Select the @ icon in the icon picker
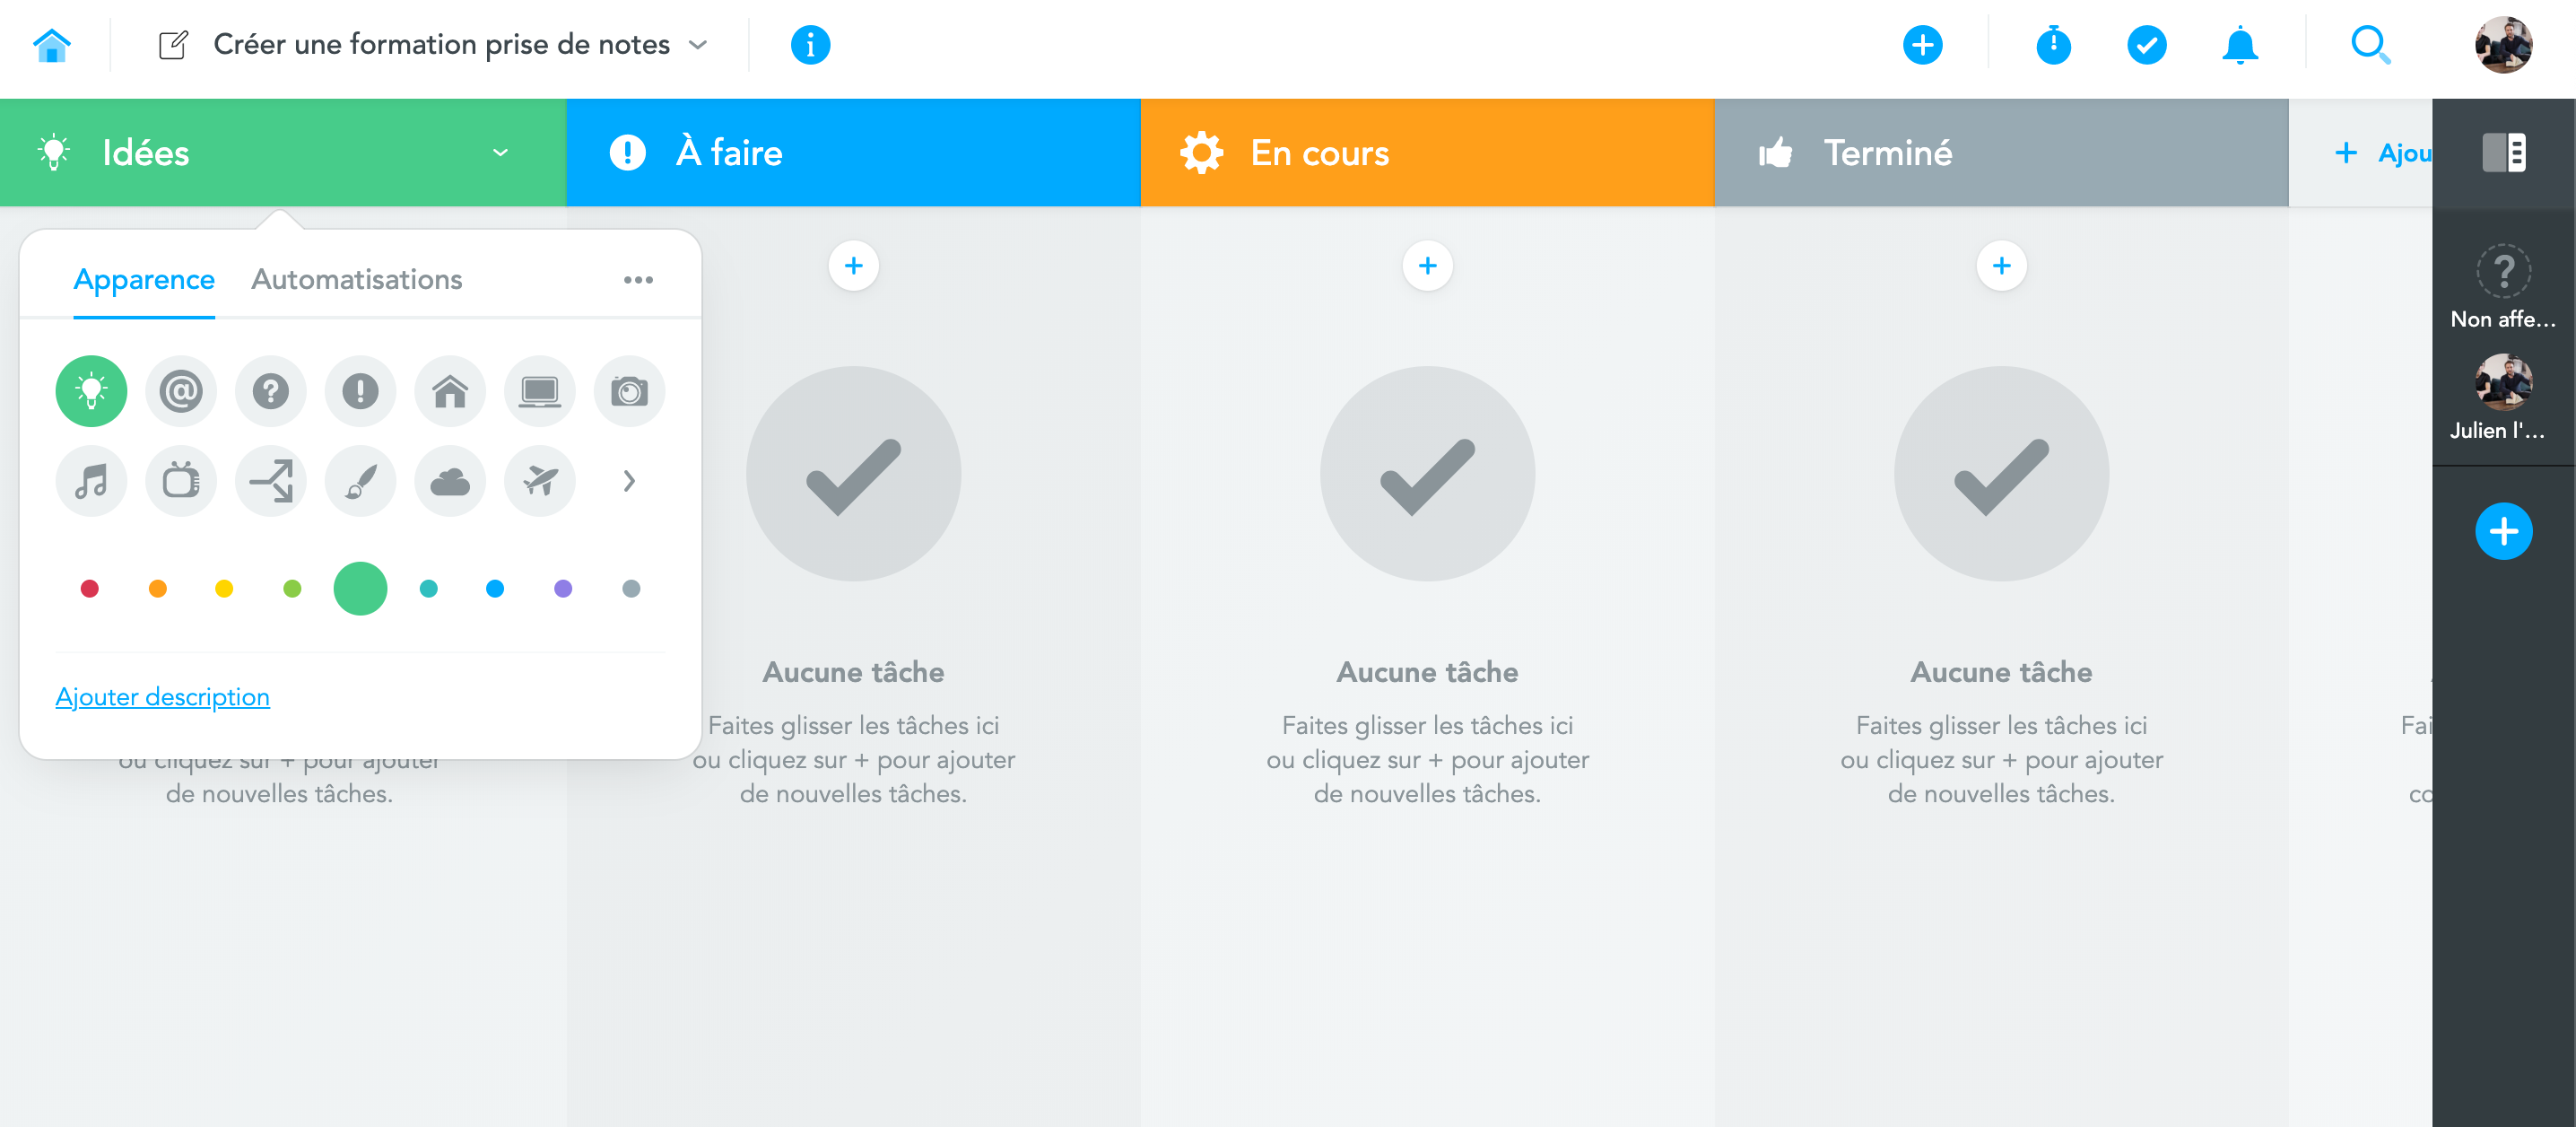 181,391
